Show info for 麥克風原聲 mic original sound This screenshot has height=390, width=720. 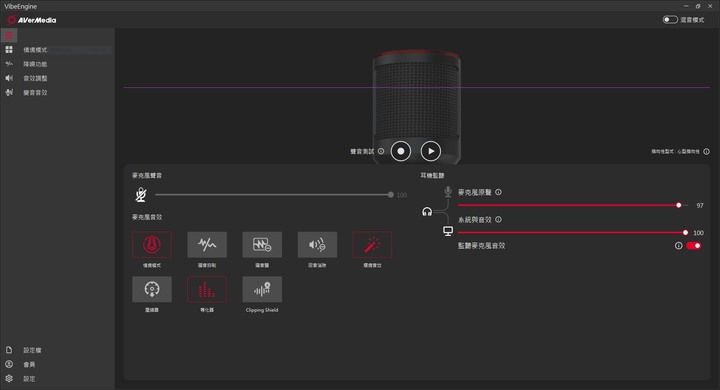pos(498,192)
